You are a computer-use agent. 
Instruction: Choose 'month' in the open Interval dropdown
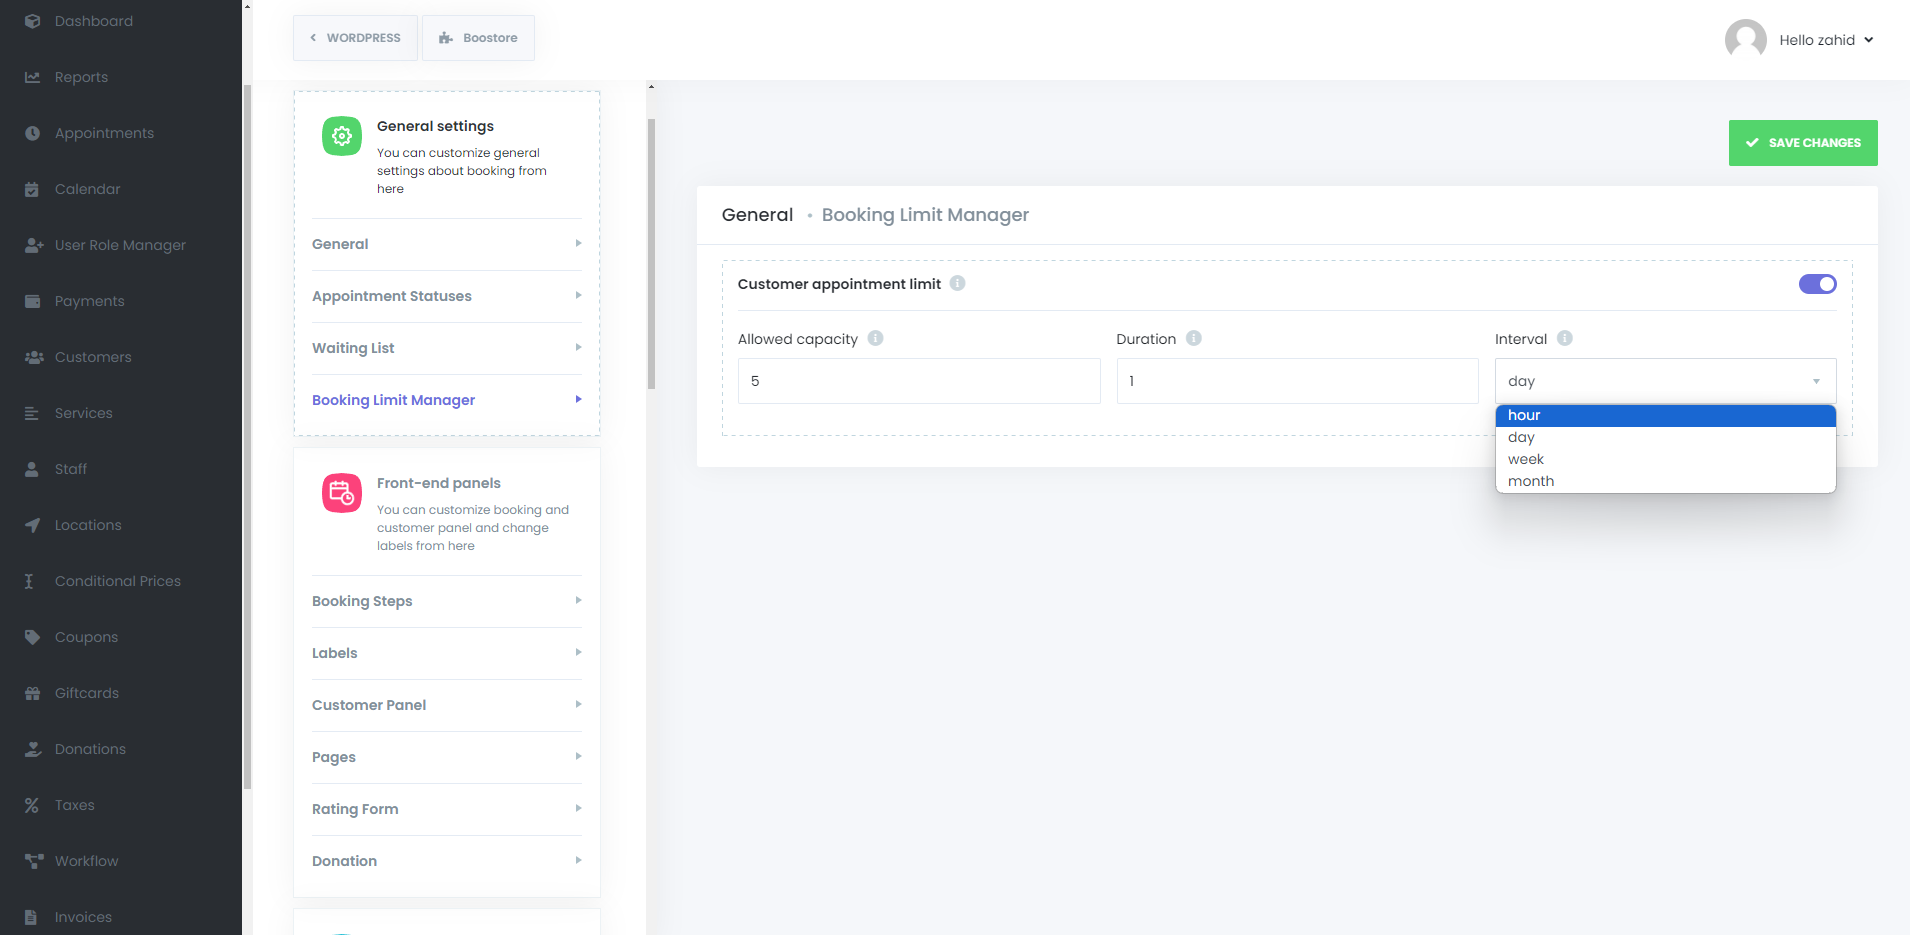point(1530,480)
